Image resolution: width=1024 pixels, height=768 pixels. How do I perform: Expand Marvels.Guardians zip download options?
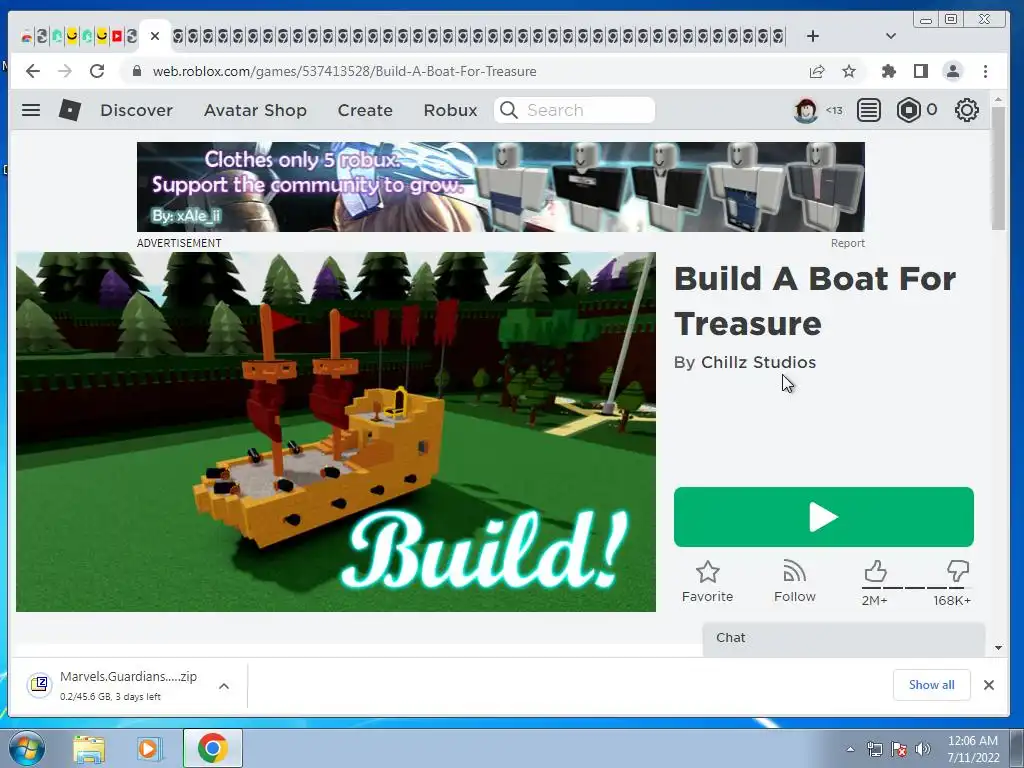pyautogui.click(x=224, y=686)
